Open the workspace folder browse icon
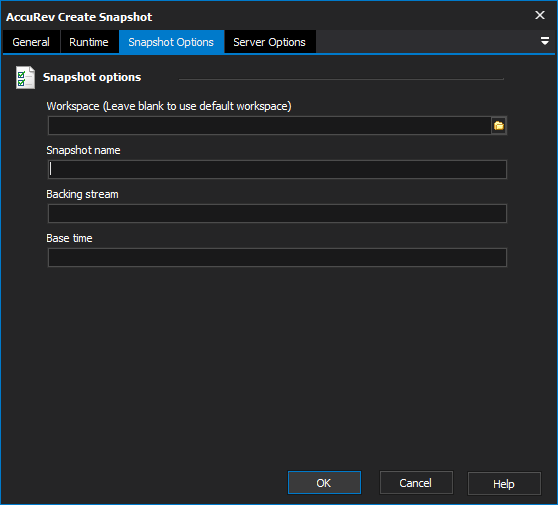Screen dimensions: 558x505 tap(499, 126)
